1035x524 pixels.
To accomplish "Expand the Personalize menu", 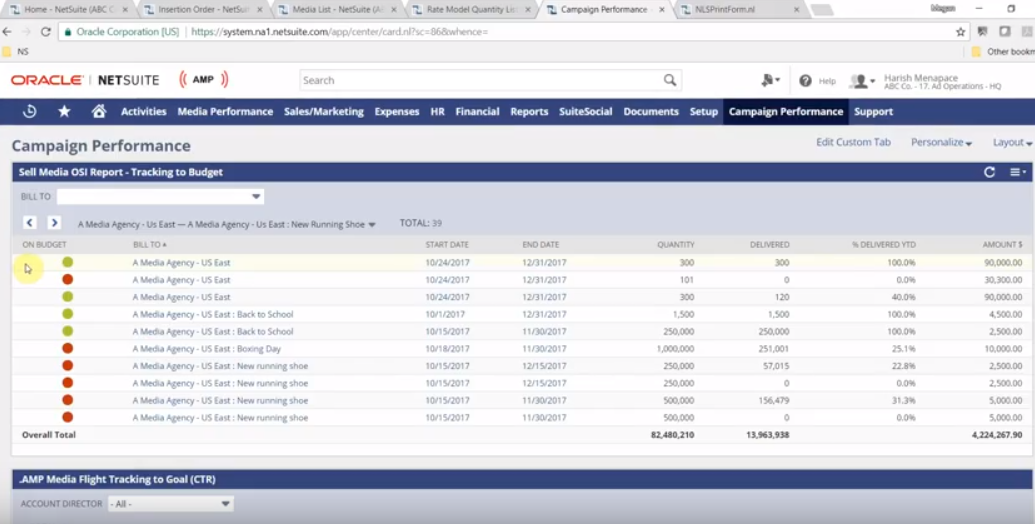I will (x=941, y=143).
